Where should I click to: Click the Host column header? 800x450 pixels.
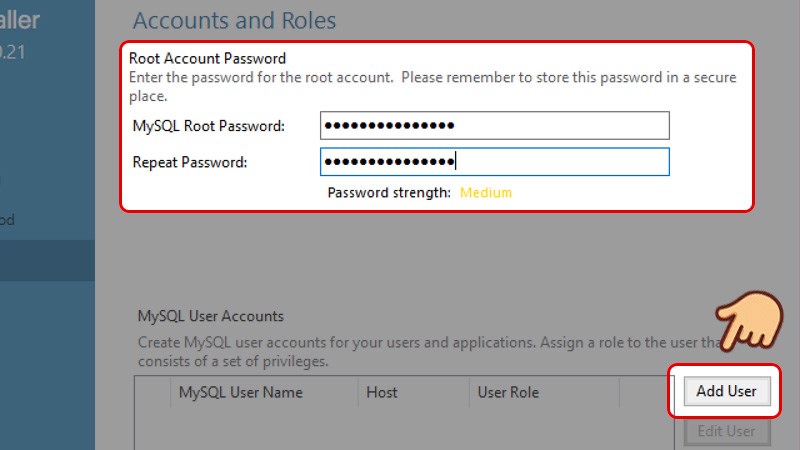(x=382, y=393)
